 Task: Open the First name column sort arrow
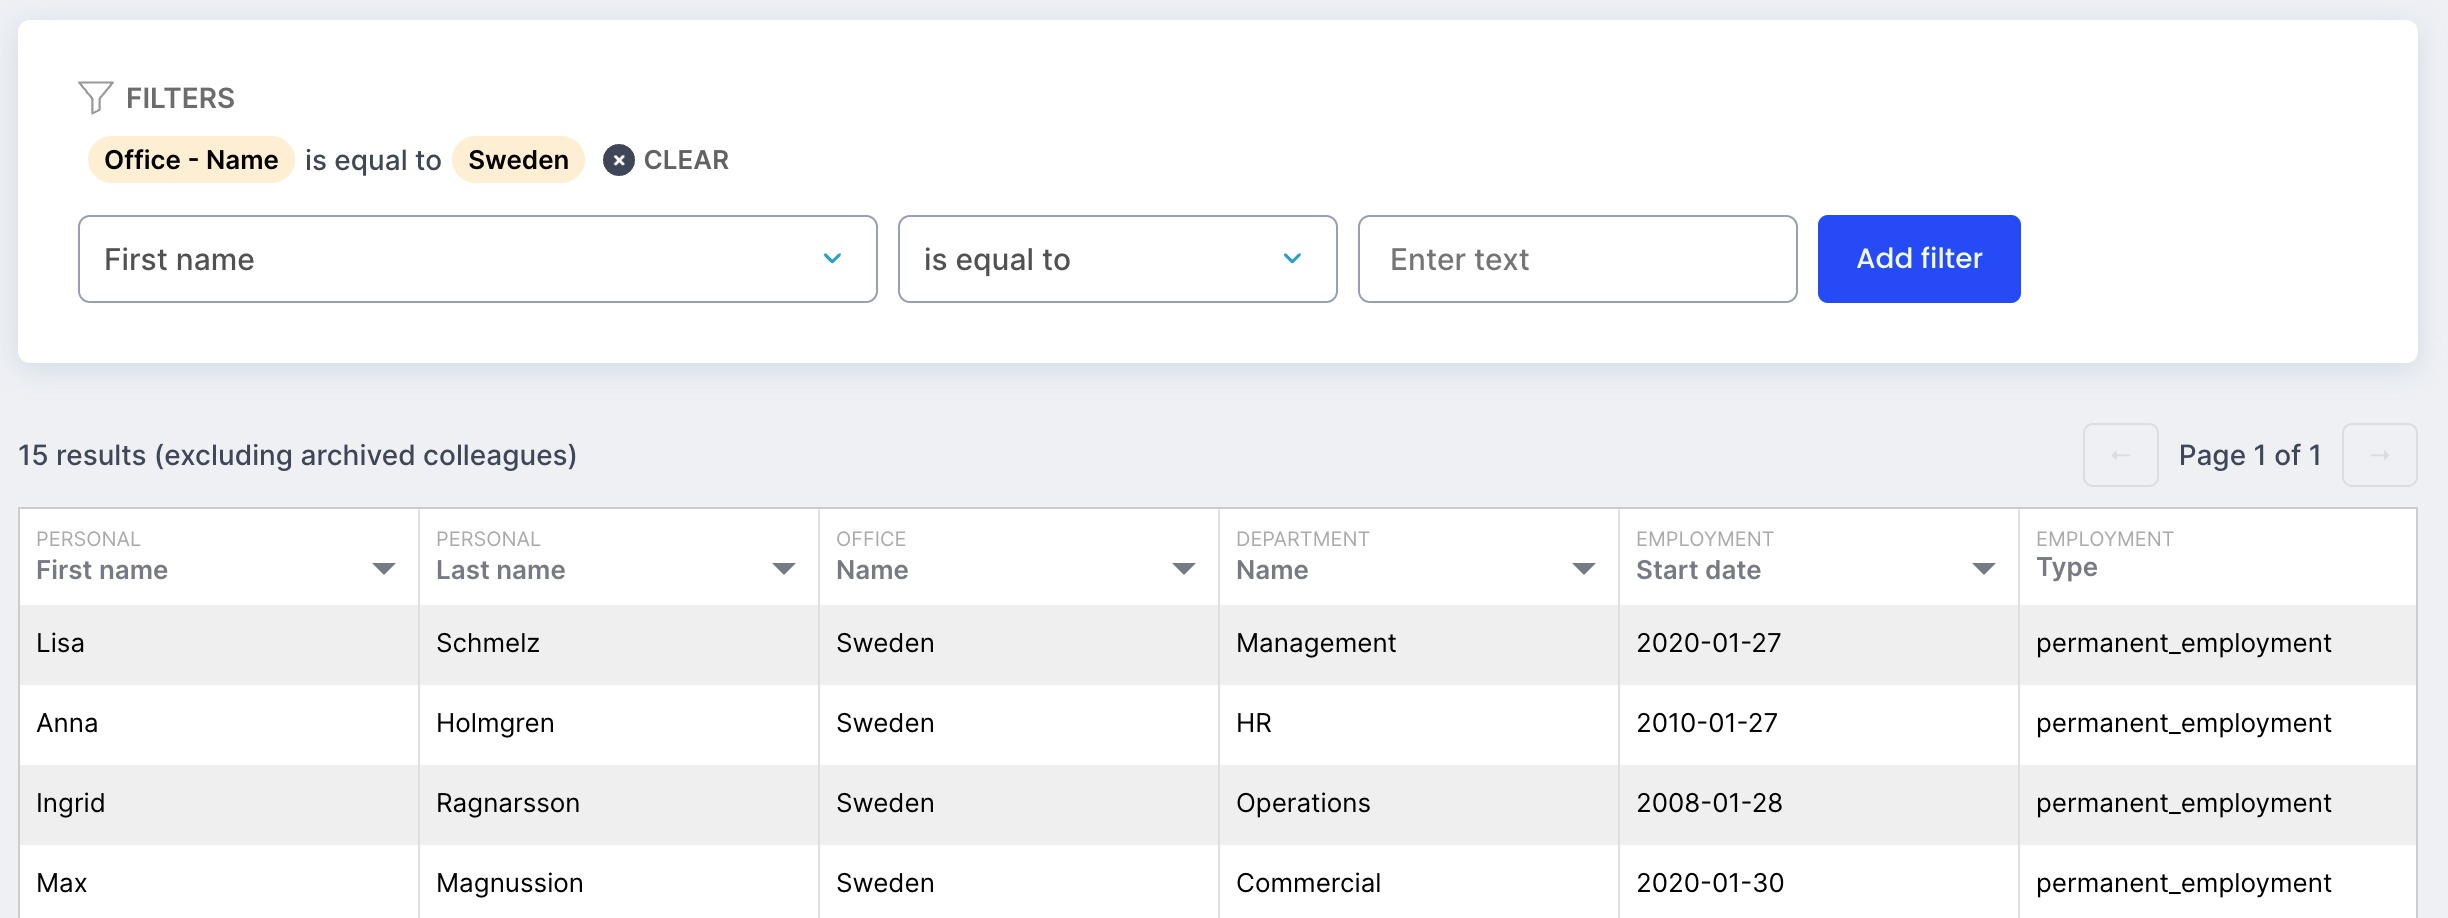(383, 569)
